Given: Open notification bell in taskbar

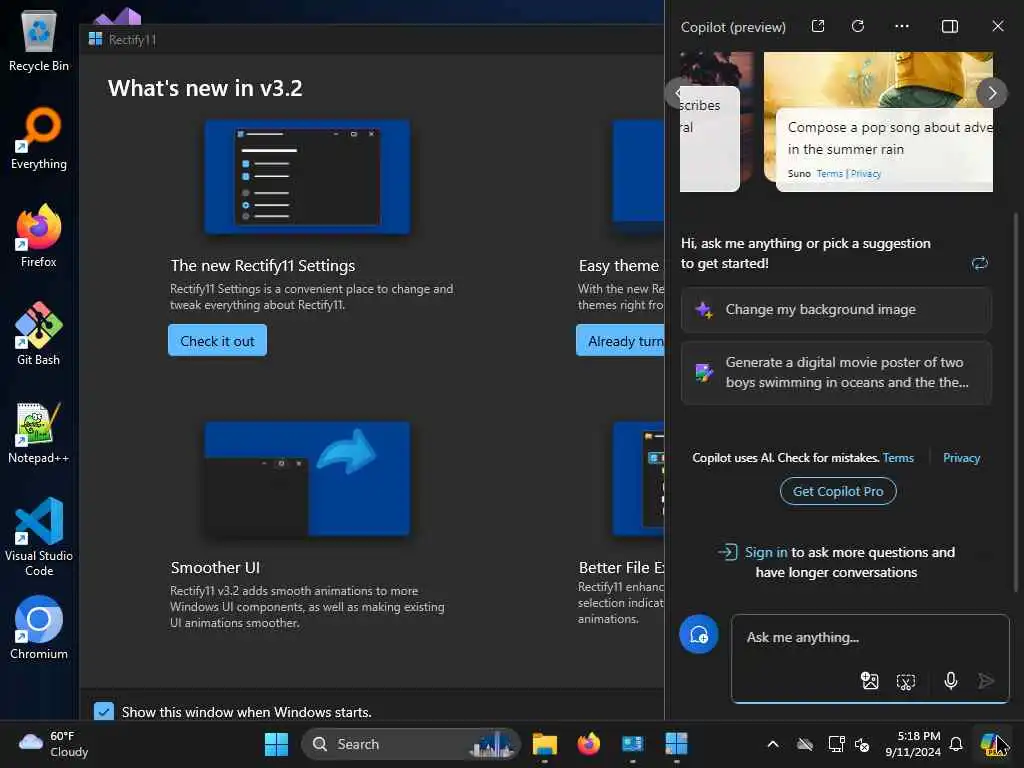Looking at the screenshot, I should click(955, 744).
